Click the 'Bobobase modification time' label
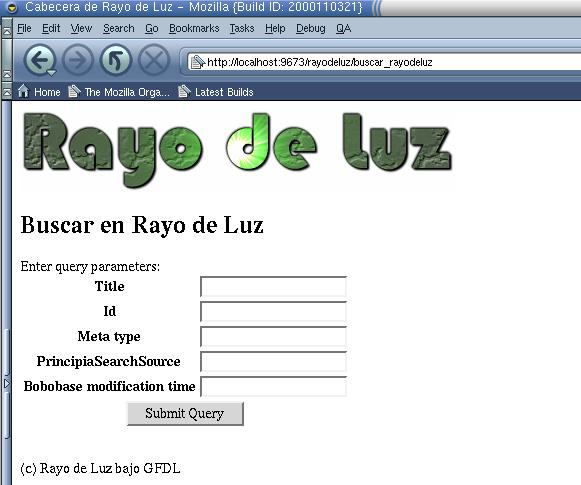Image resolution: width=581 pixels, height=485 pixels. point(109,386)
